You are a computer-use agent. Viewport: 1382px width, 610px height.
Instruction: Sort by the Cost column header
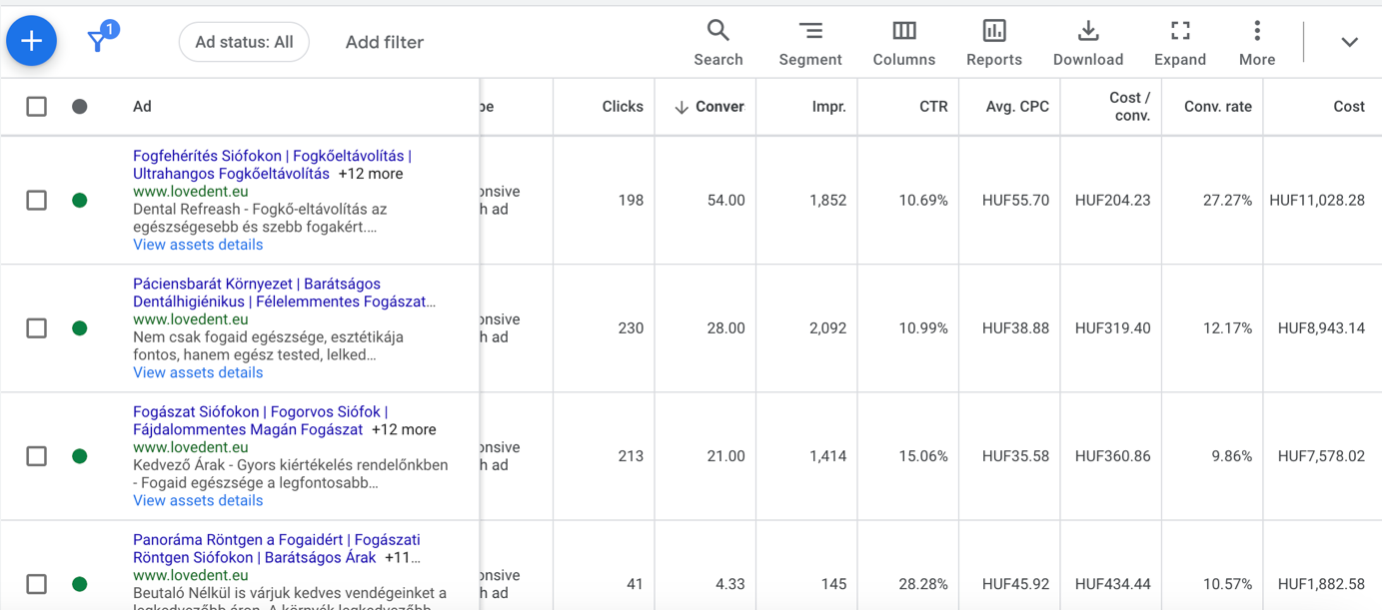pyautogui.click(x=1349, y=106)
